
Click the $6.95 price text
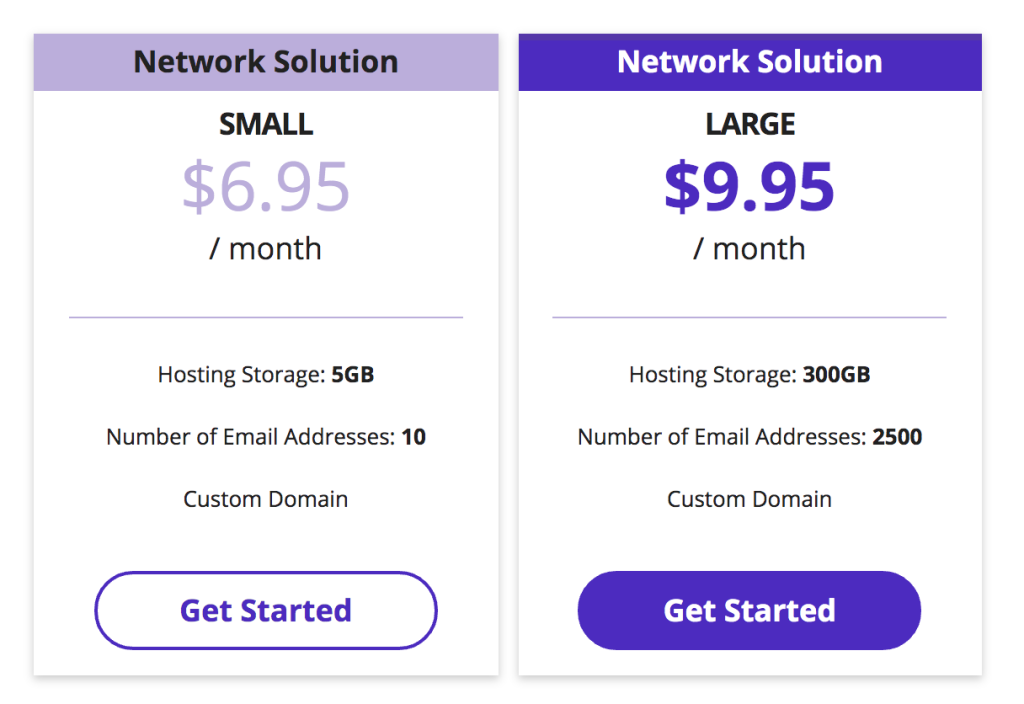coord(266,187)
